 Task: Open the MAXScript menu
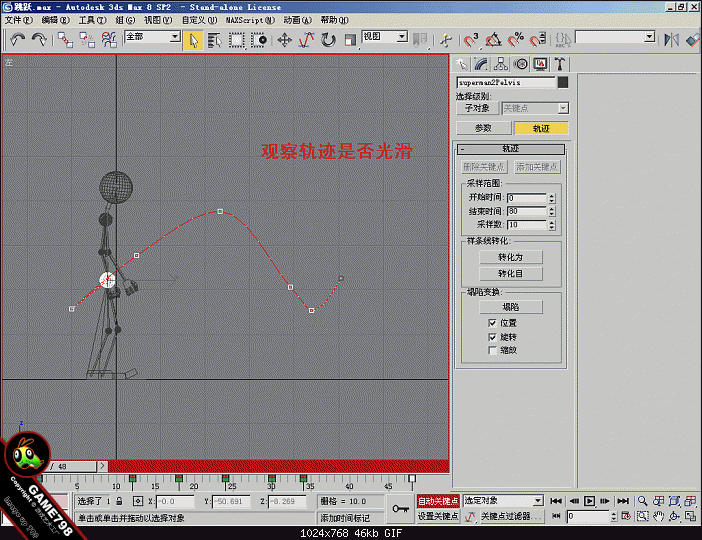(x=250, y=20)
